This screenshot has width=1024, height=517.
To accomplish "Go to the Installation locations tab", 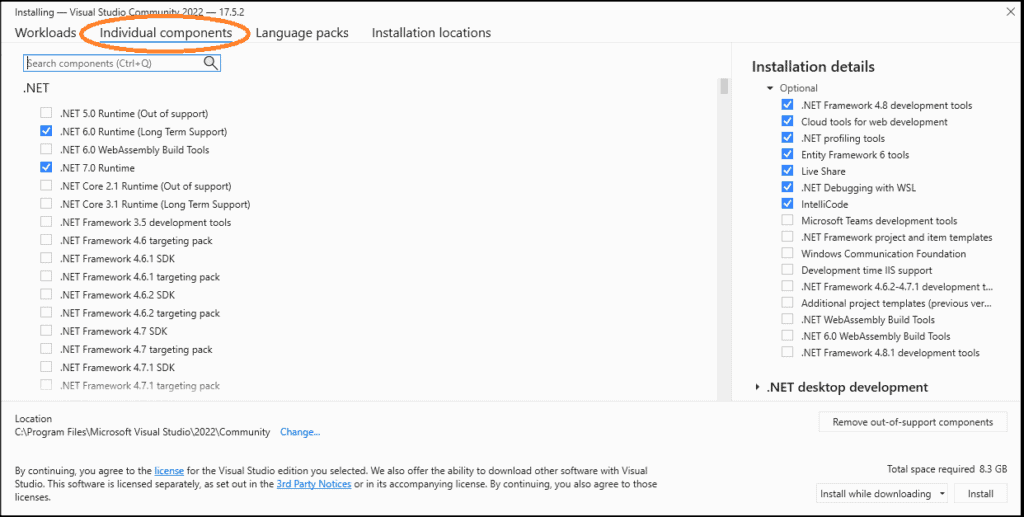I will 431,33.
